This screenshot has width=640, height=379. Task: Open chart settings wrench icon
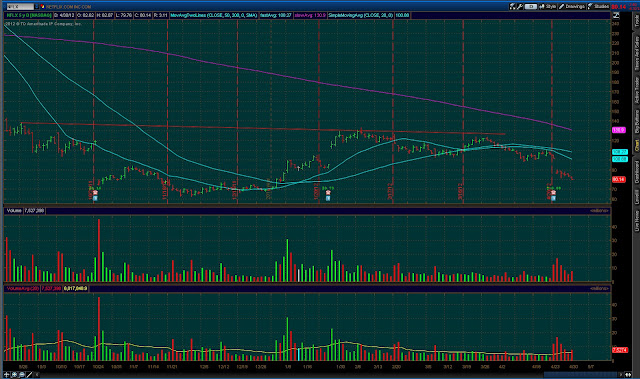point(520,7)
